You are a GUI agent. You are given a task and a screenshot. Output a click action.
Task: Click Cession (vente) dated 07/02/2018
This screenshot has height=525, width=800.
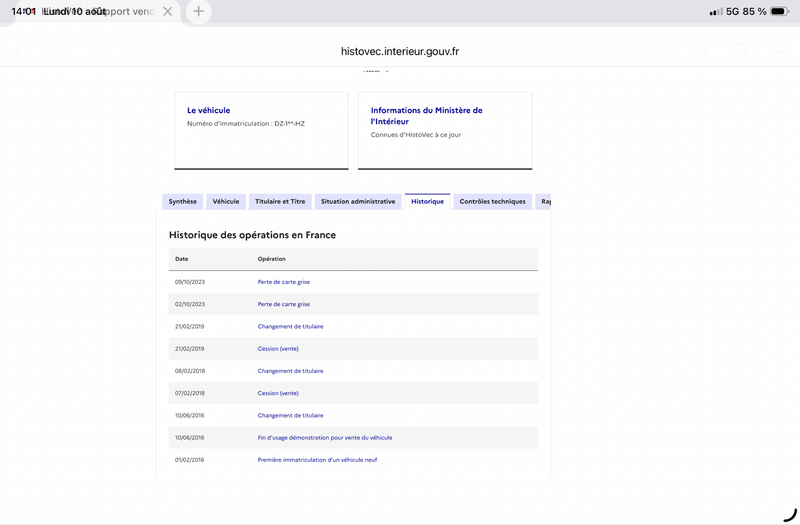(278, 393)
